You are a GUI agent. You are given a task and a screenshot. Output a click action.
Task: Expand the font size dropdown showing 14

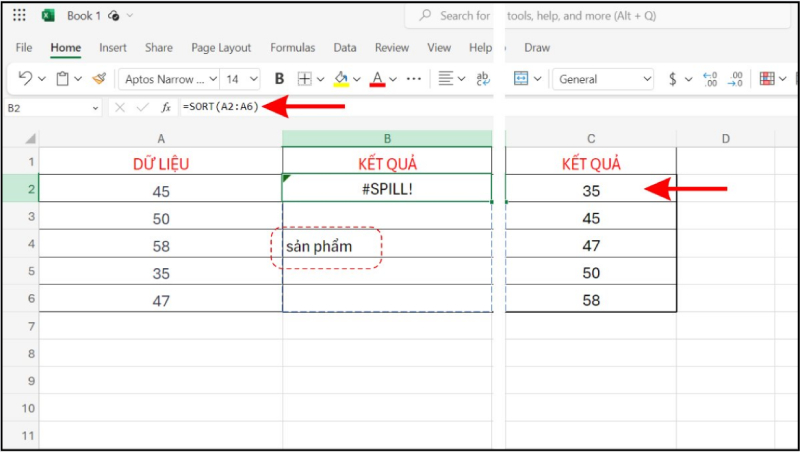click(x=240, y=79)
